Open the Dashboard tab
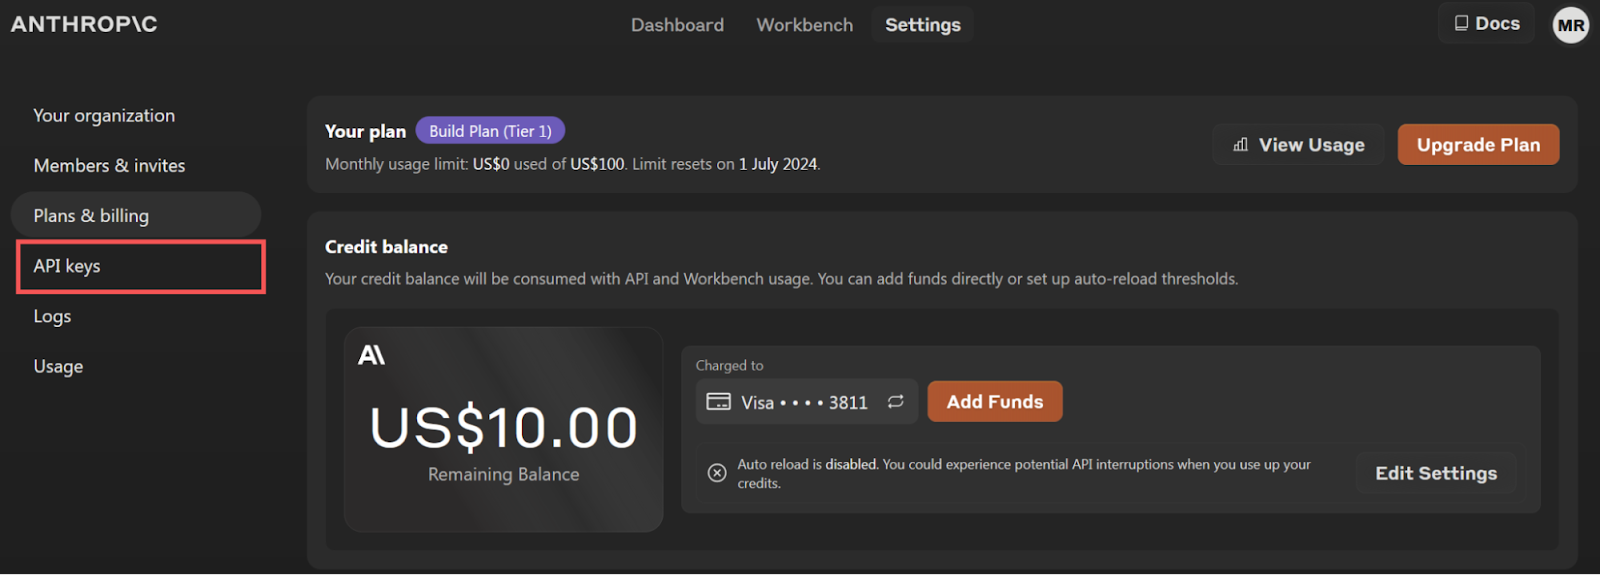The image size is (1600, 575). [677, 25]
